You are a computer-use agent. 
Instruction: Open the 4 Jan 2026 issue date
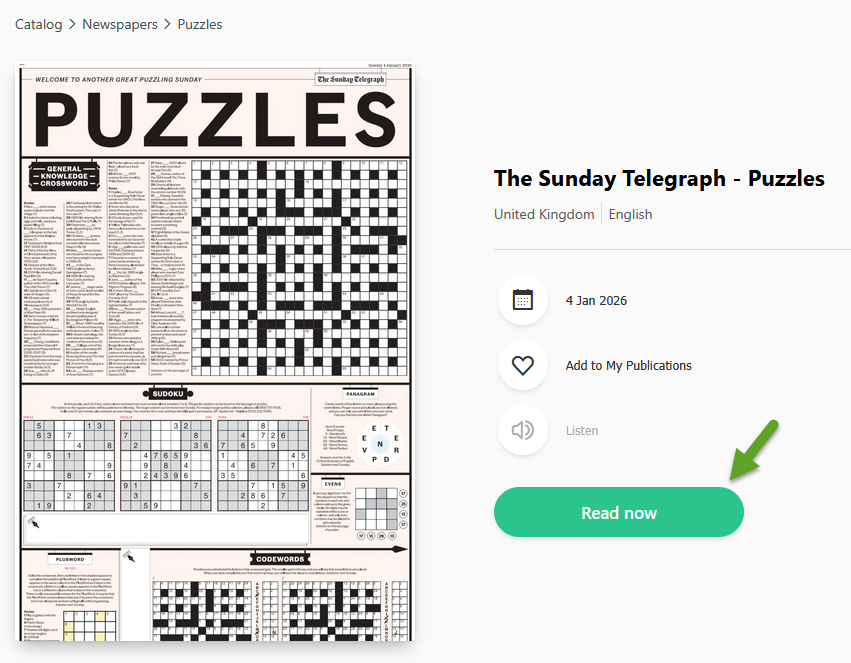596,300
